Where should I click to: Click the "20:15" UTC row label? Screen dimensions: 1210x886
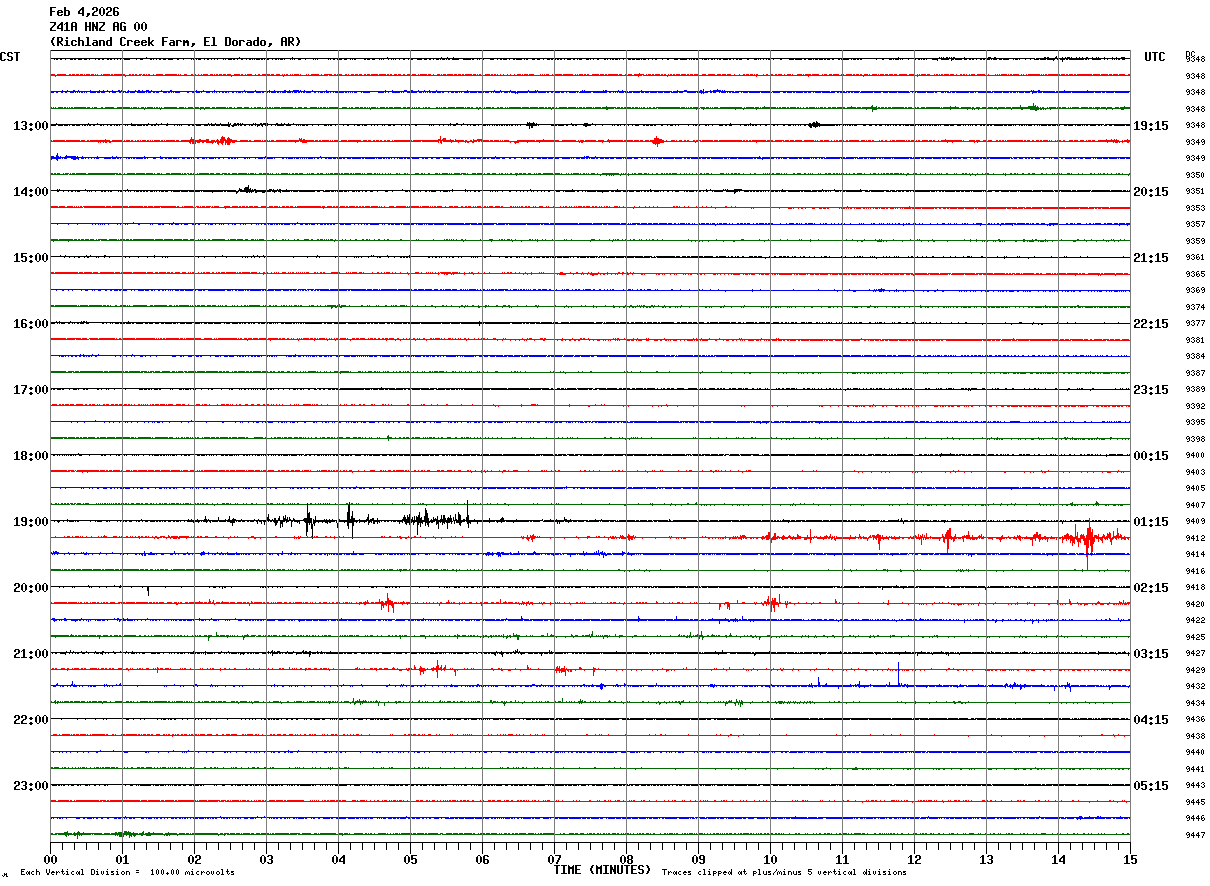pyautogui.click(x=1151, y=192)
